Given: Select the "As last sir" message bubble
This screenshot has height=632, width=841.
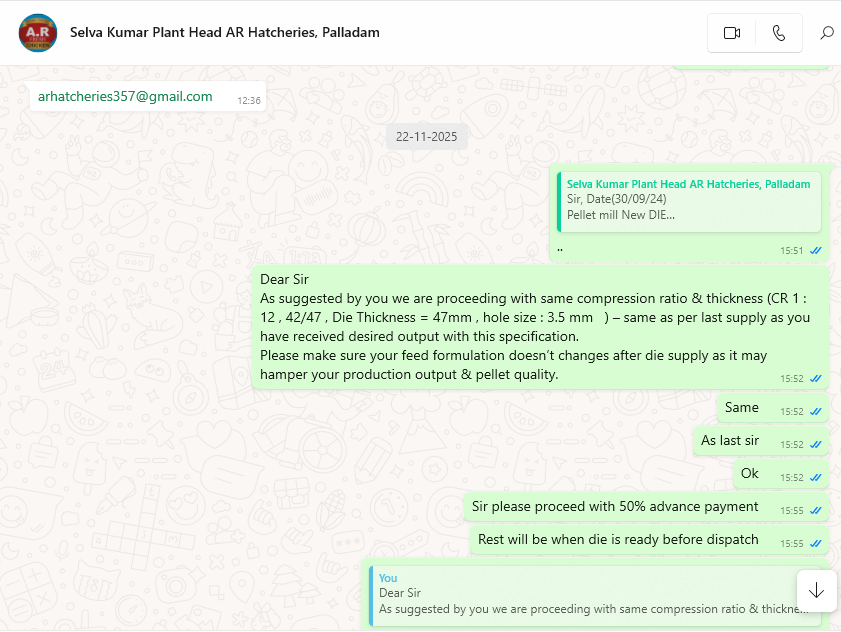Looking at the screenshot, I should coord(730,441).
